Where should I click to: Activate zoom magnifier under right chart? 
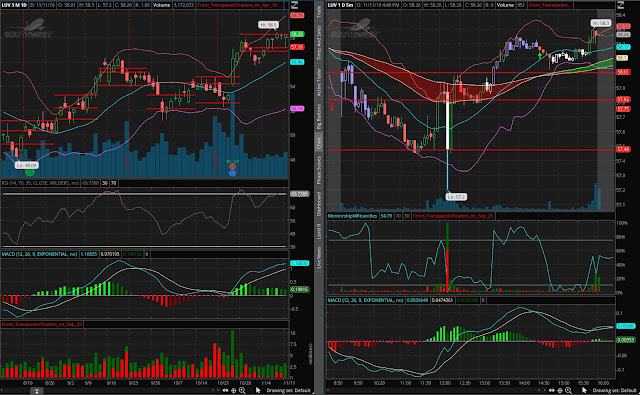(568, 391)
